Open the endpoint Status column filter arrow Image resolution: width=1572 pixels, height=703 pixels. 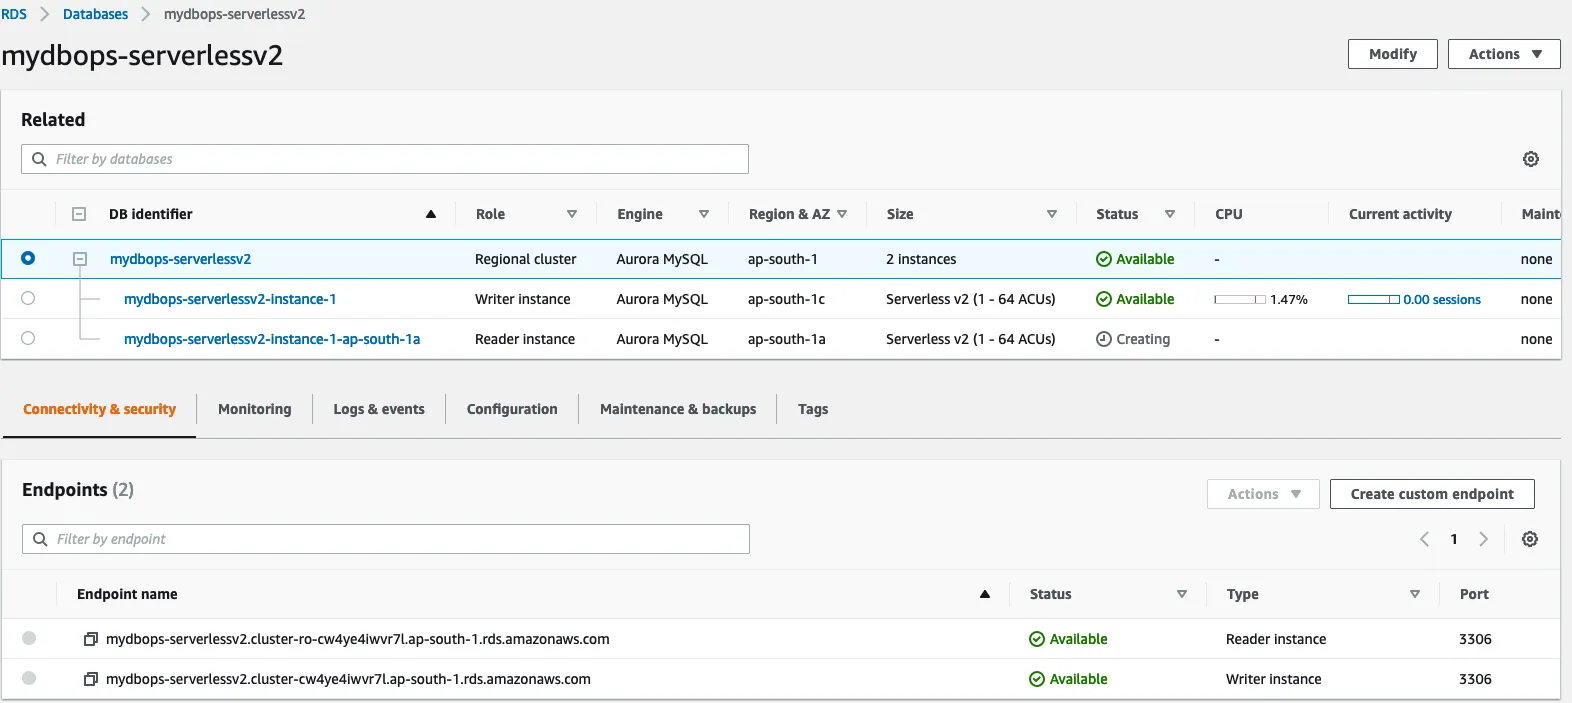(1182, 594)
